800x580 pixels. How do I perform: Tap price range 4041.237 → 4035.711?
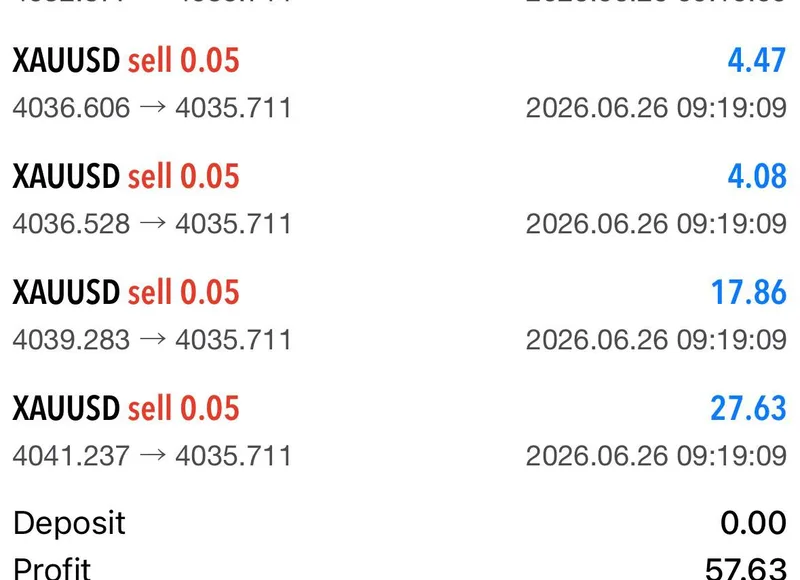152,456
